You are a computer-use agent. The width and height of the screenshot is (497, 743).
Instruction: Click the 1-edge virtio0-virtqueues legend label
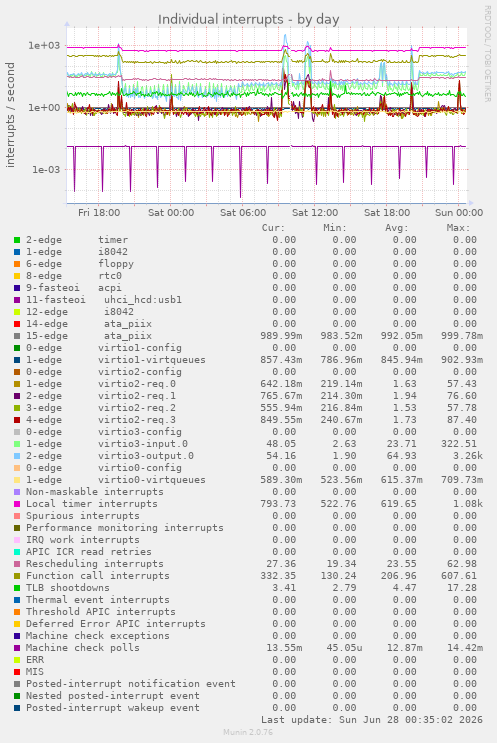click(116, 480)
